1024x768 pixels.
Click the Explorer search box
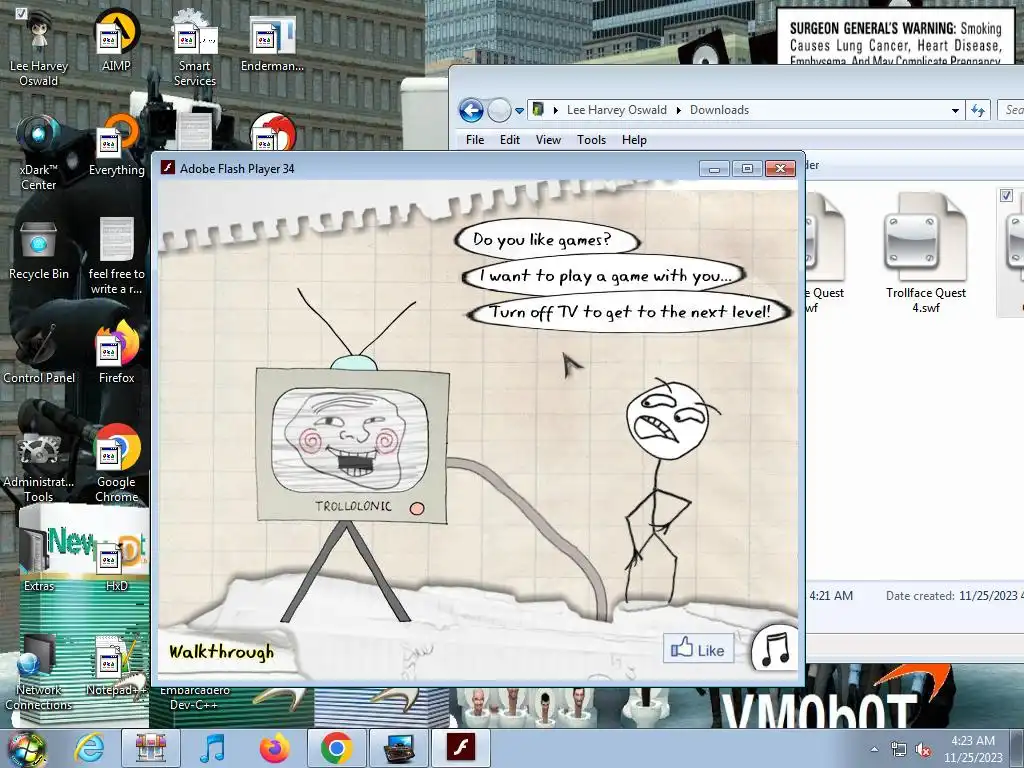pyautogui.click(x=1011, y=110)
